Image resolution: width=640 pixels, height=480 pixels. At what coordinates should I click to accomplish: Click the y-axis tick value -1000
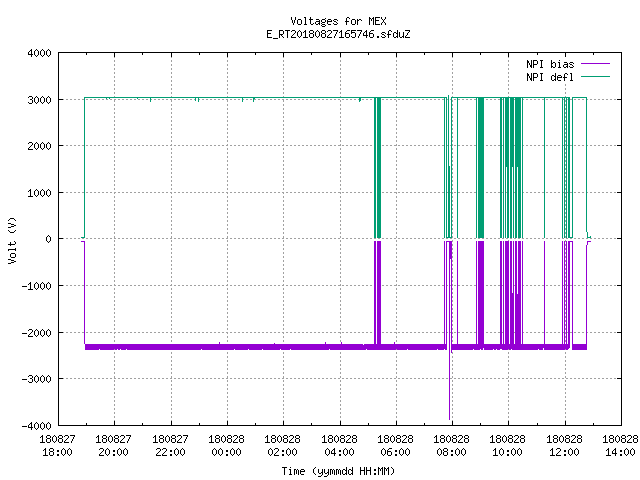[x=36, y=286]
